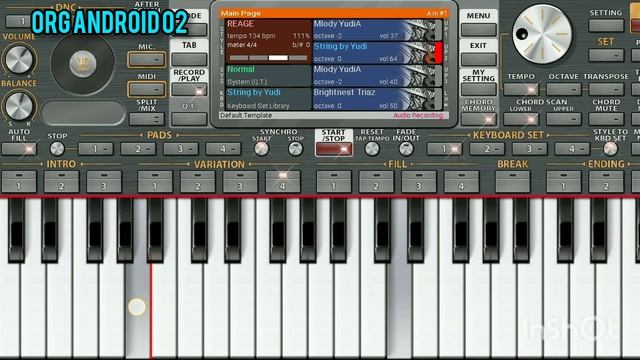The width and height of the screenshot is (640, 360).
Task: Select VARIATION 2 button
Action: pyautogui.click(x=198, y=182)
